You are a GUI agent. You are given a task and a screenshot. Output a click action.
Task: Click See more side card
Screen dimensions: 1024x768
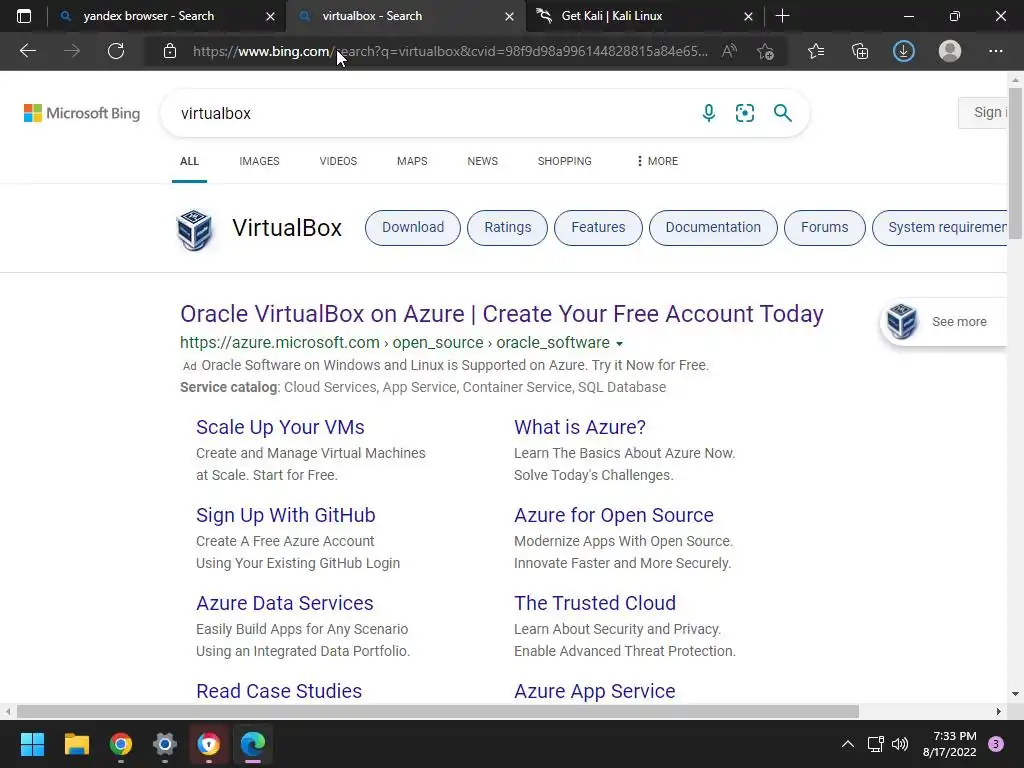pos(944,321)
